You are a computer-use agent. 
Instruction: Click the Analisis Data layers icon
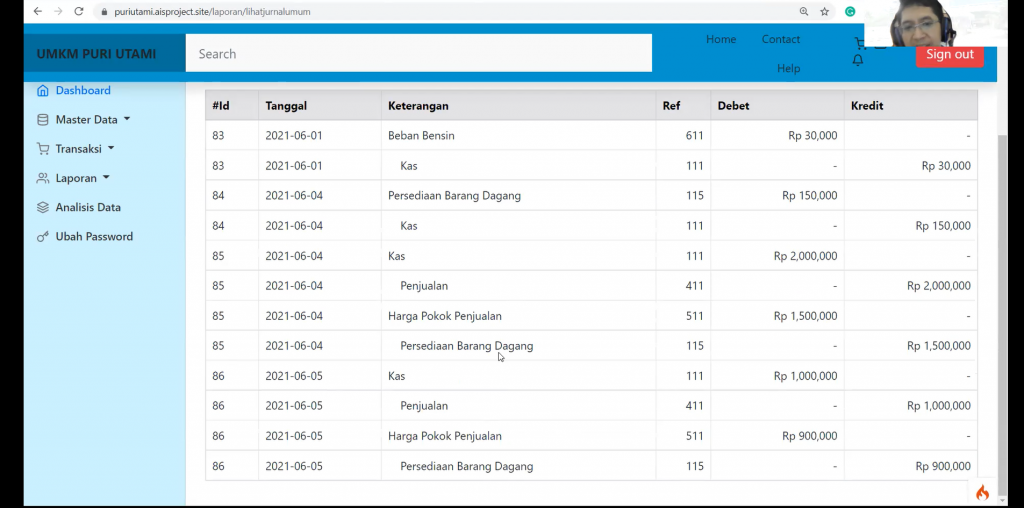click(x=42, y=207)
